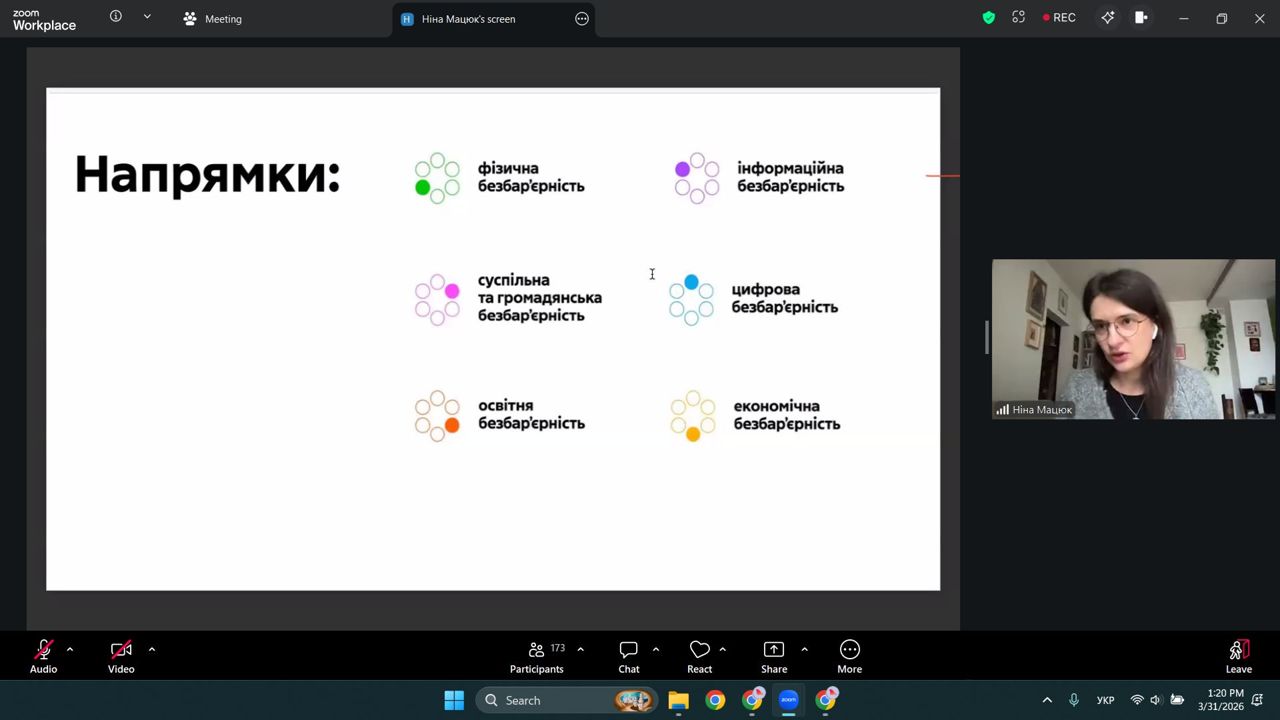Leave the meeting
The height and width of the screenshot is (720, 1280).
click(x=1238, y=656)
